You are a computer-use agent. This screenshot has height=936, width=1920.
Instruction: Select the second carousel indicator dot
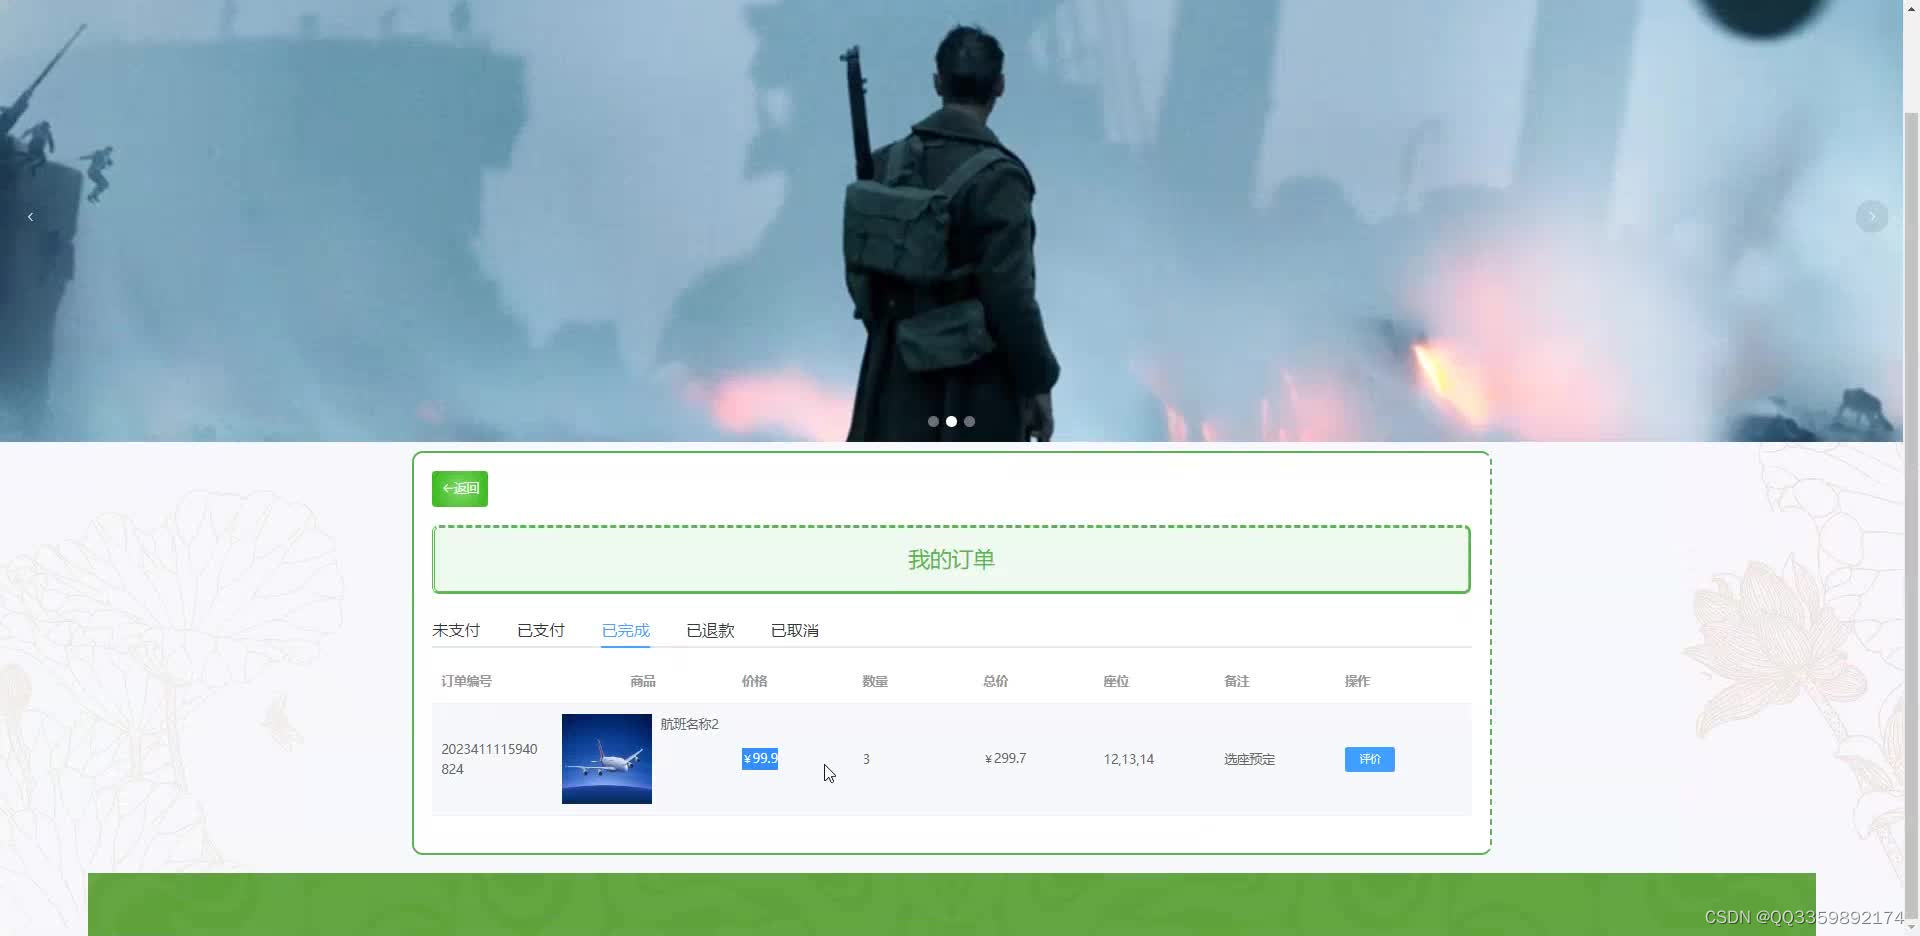[x=951, y=421]
